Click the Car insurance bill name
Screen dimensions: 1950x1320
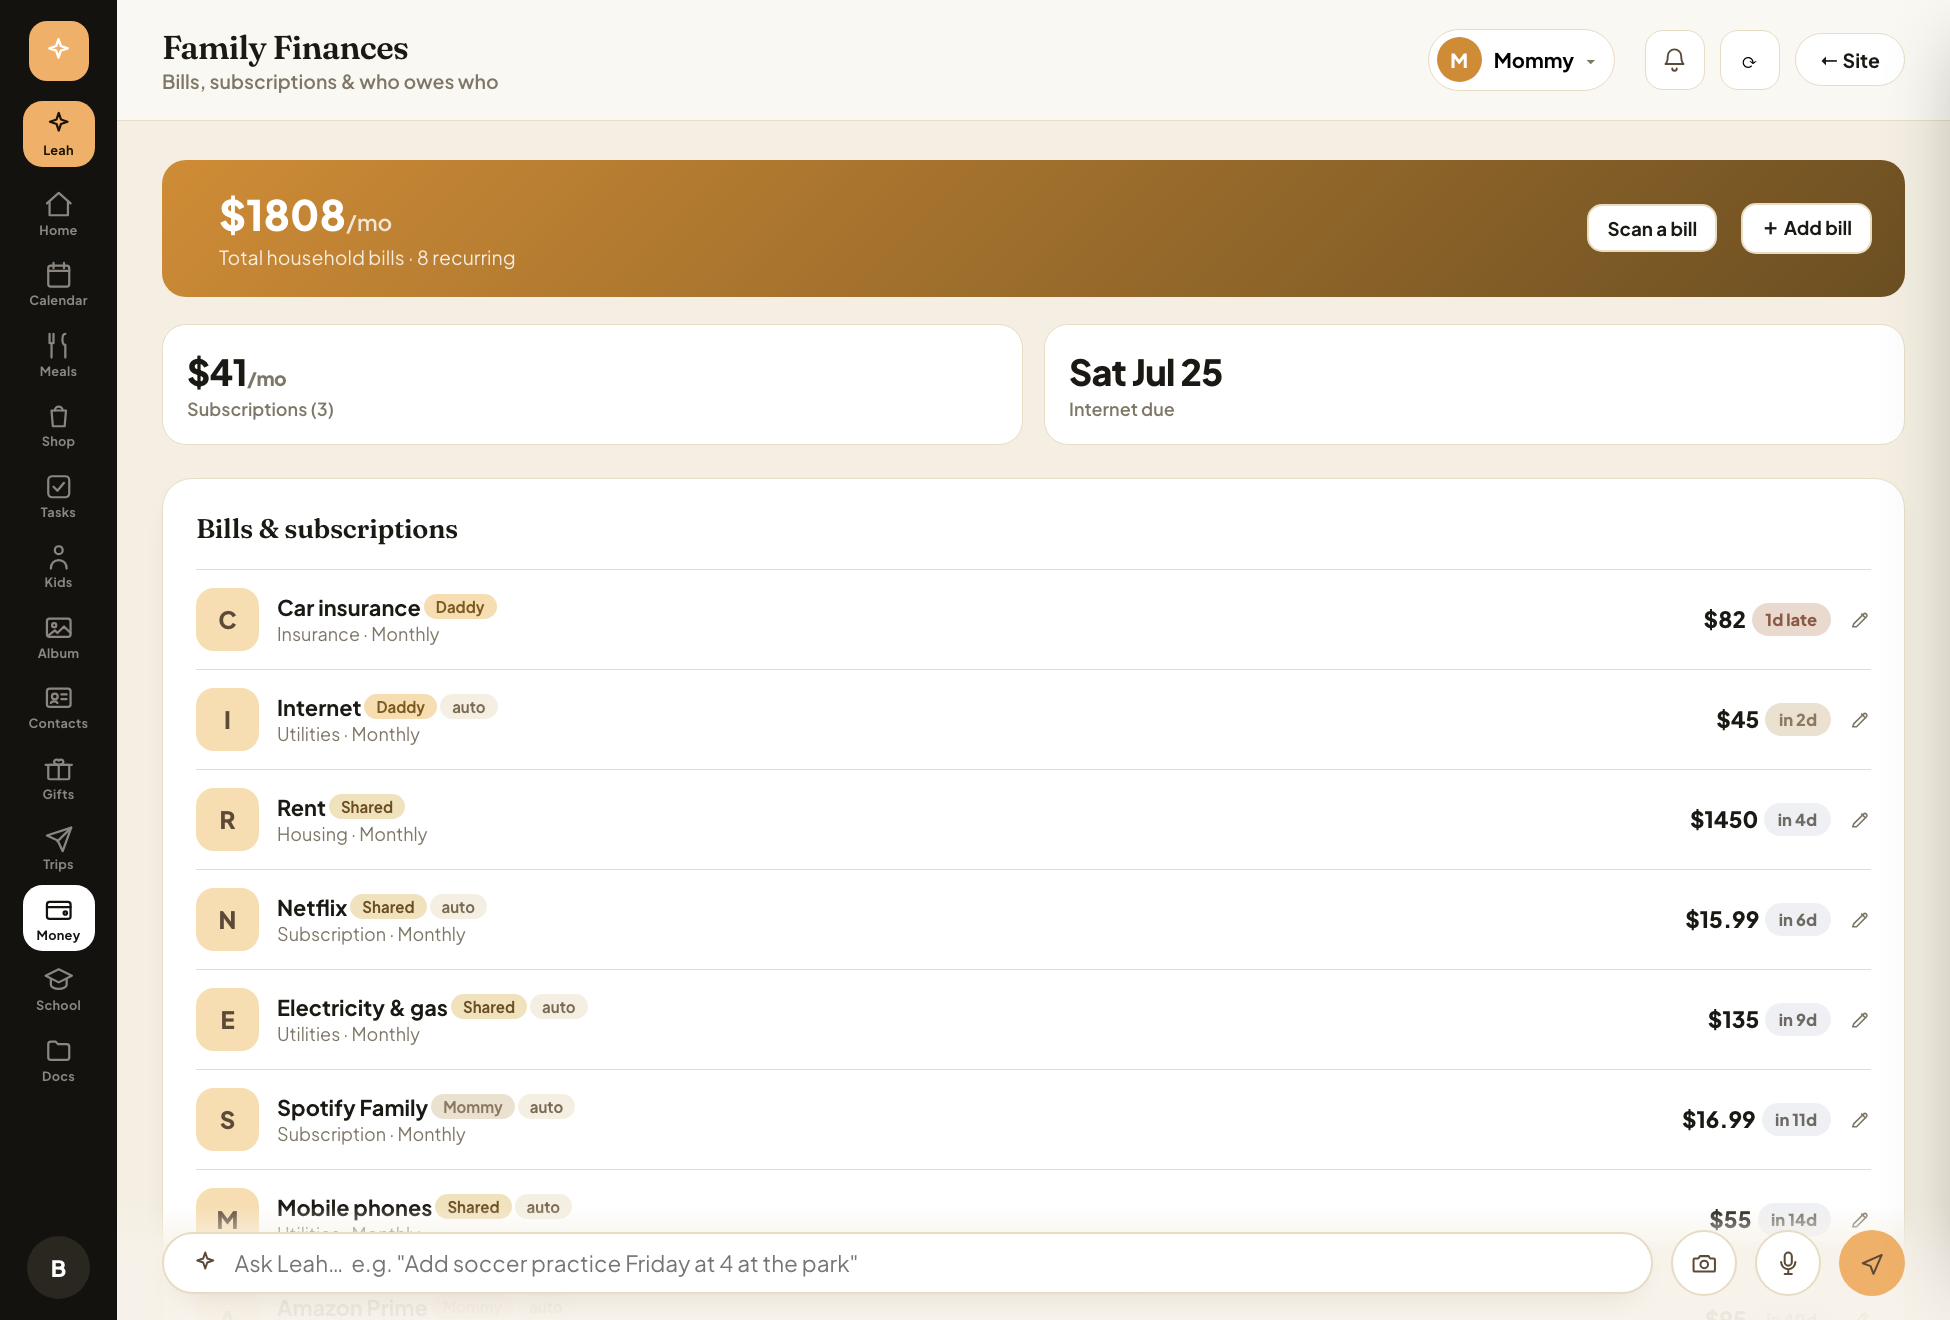point(348,608)
